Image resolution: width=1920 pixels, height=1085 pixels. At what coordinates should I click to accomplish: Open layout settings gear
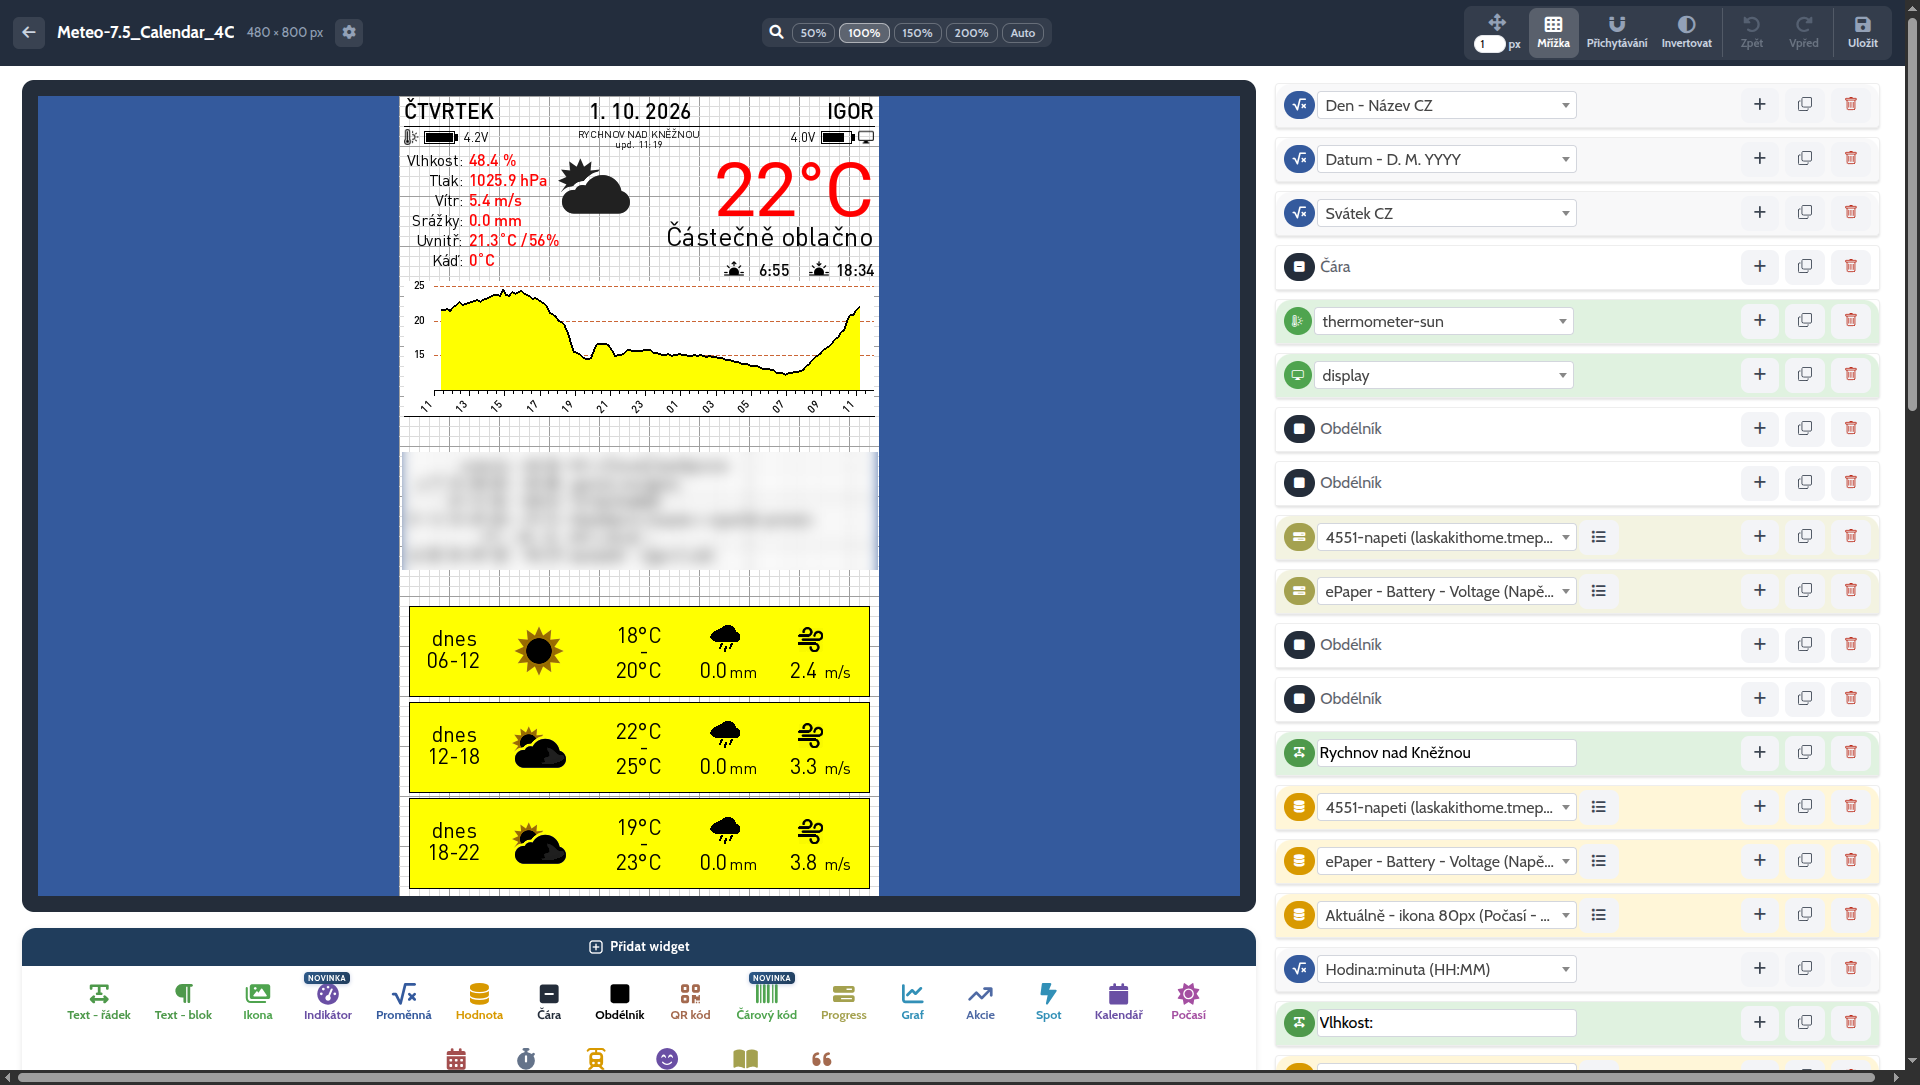348,32
